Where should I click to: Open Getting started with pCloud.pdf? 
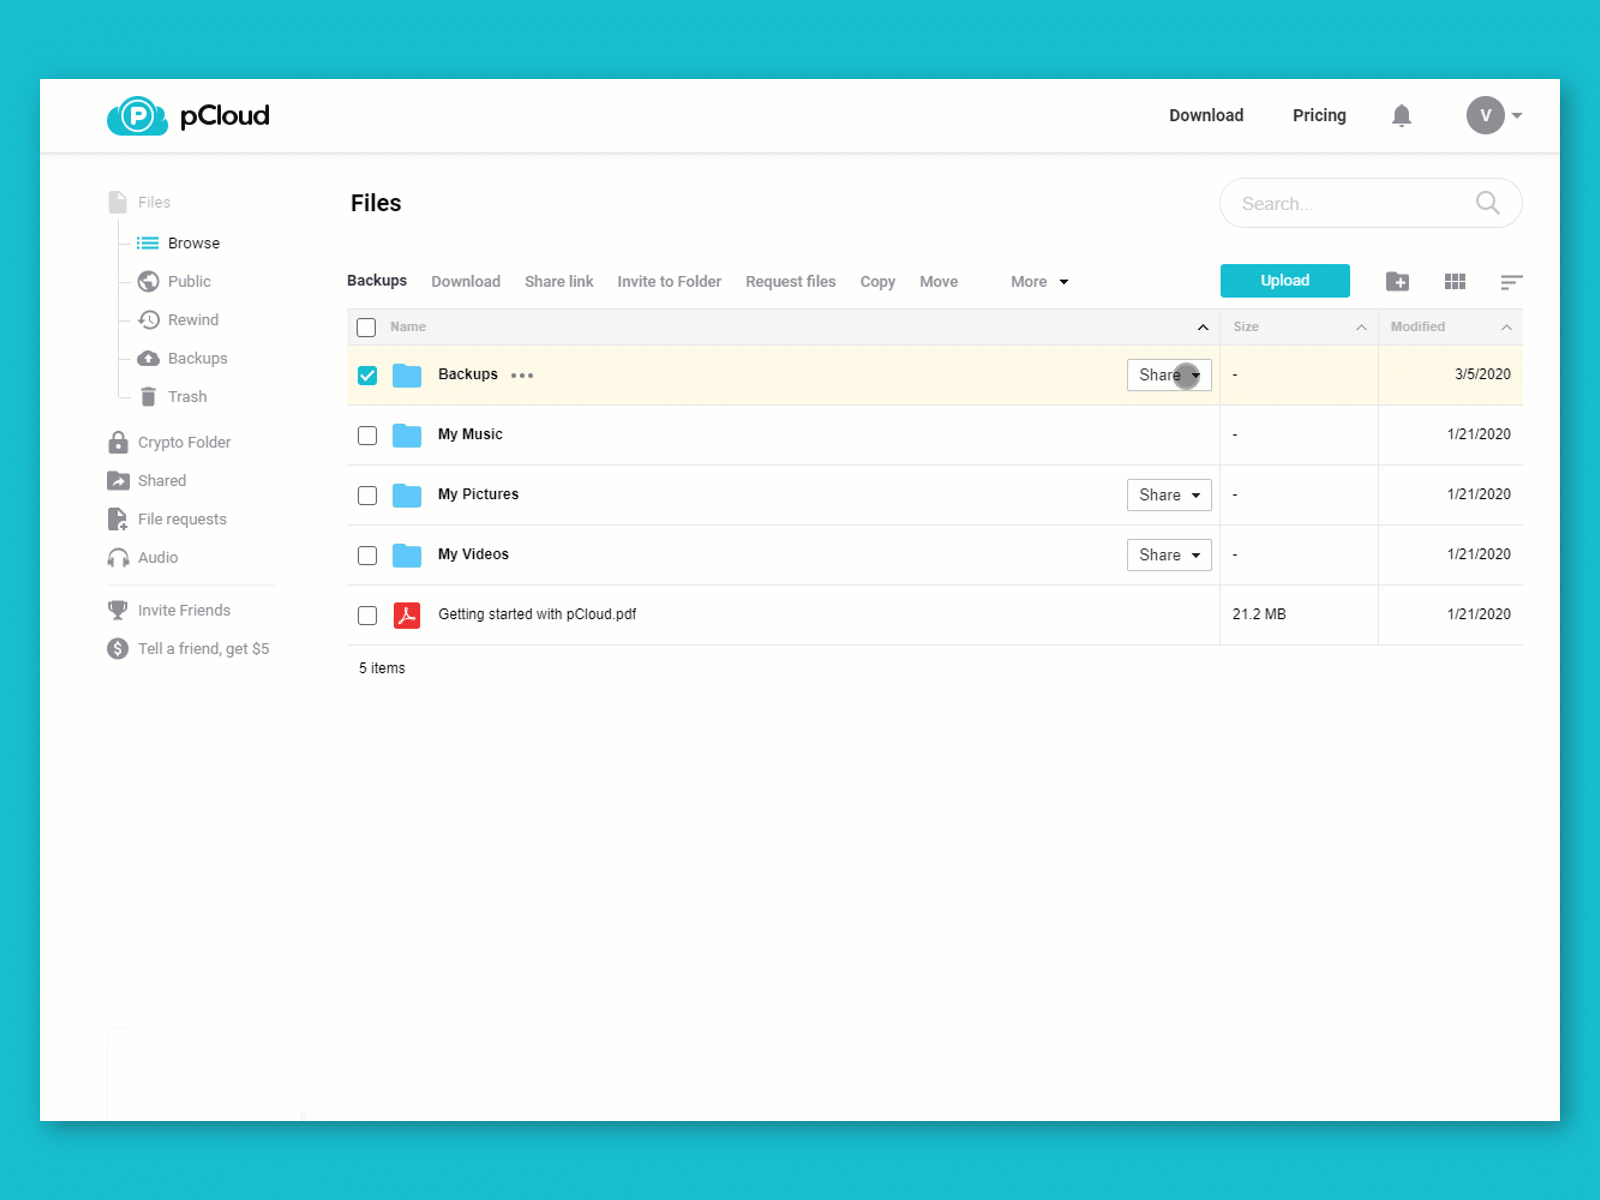click(x=537, y=614)
